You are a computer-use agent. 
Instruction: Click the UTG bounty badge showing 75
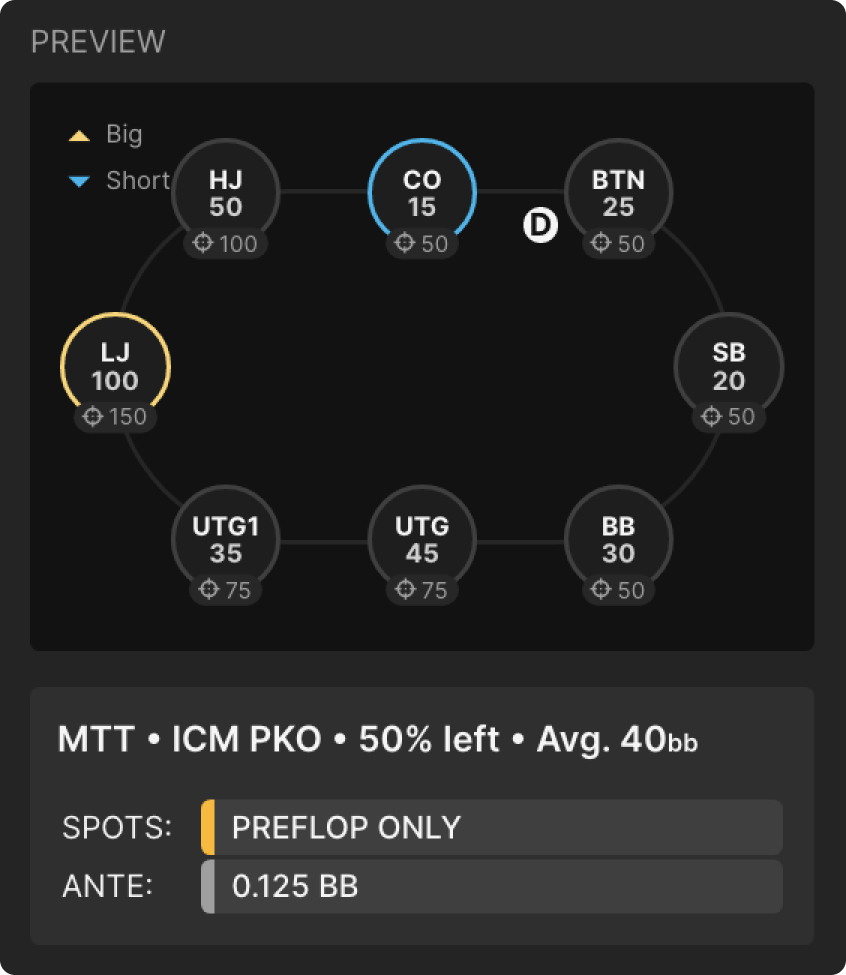coord(422,590)
